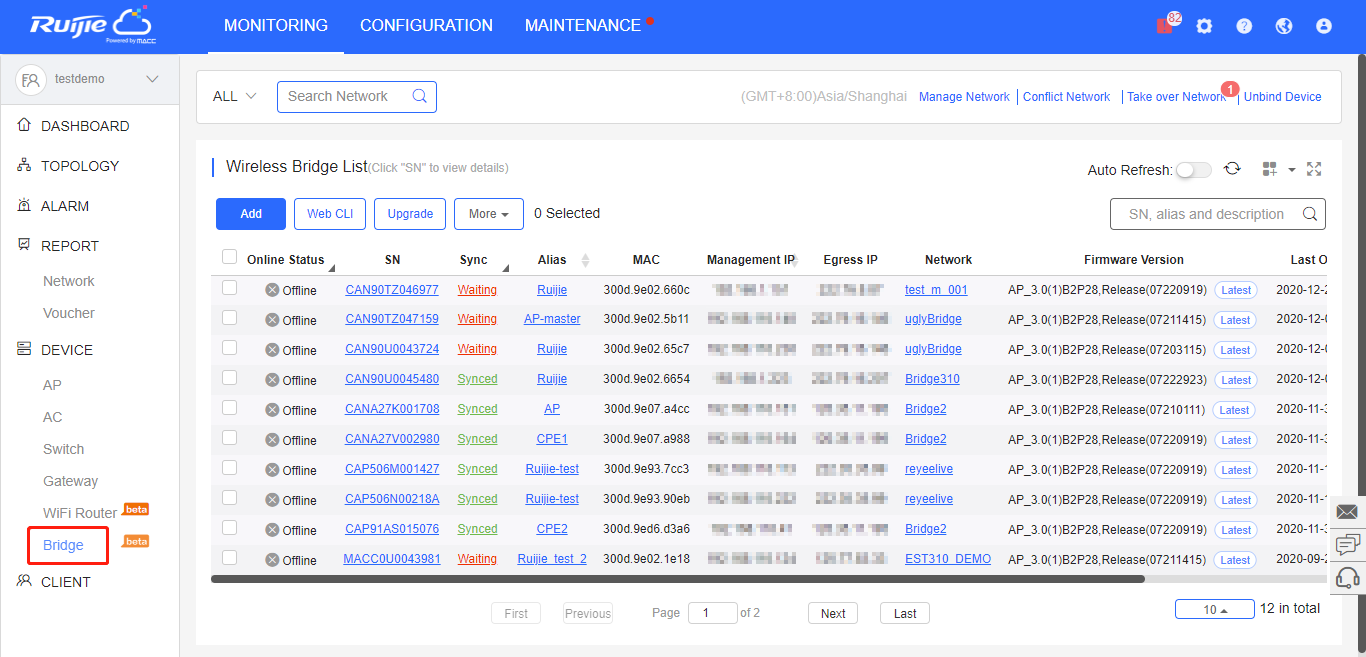This screenshot has height=657, width=1366.
Task: Check the select-all checkbox in table header
Action: [229, 257]
